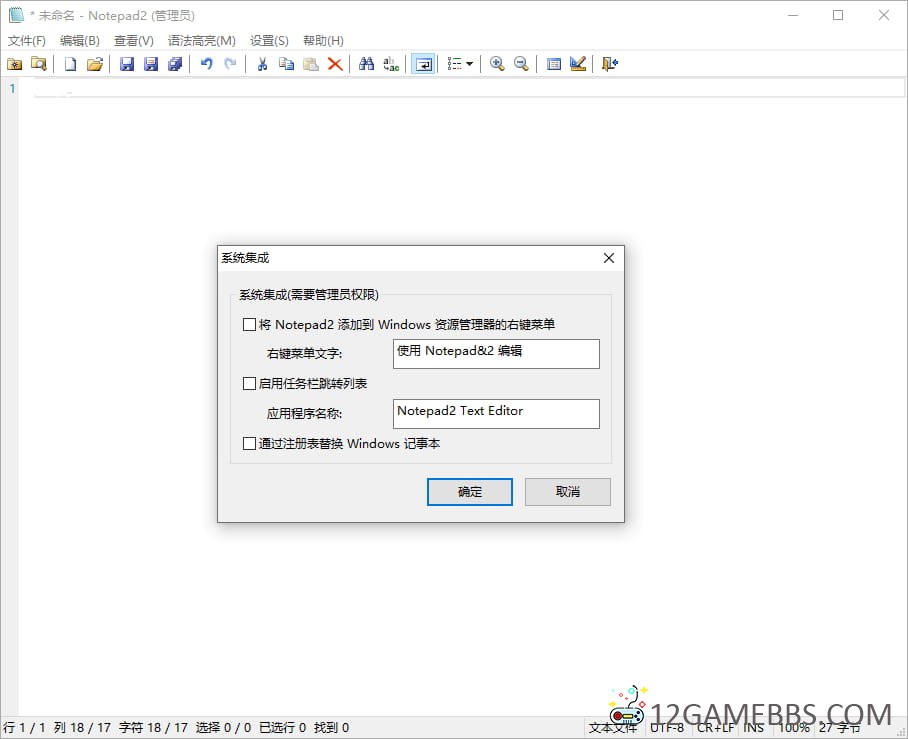The image size is (908, 739).
Task: Open the 编辑(B) menu
Action: pos(80,41)
